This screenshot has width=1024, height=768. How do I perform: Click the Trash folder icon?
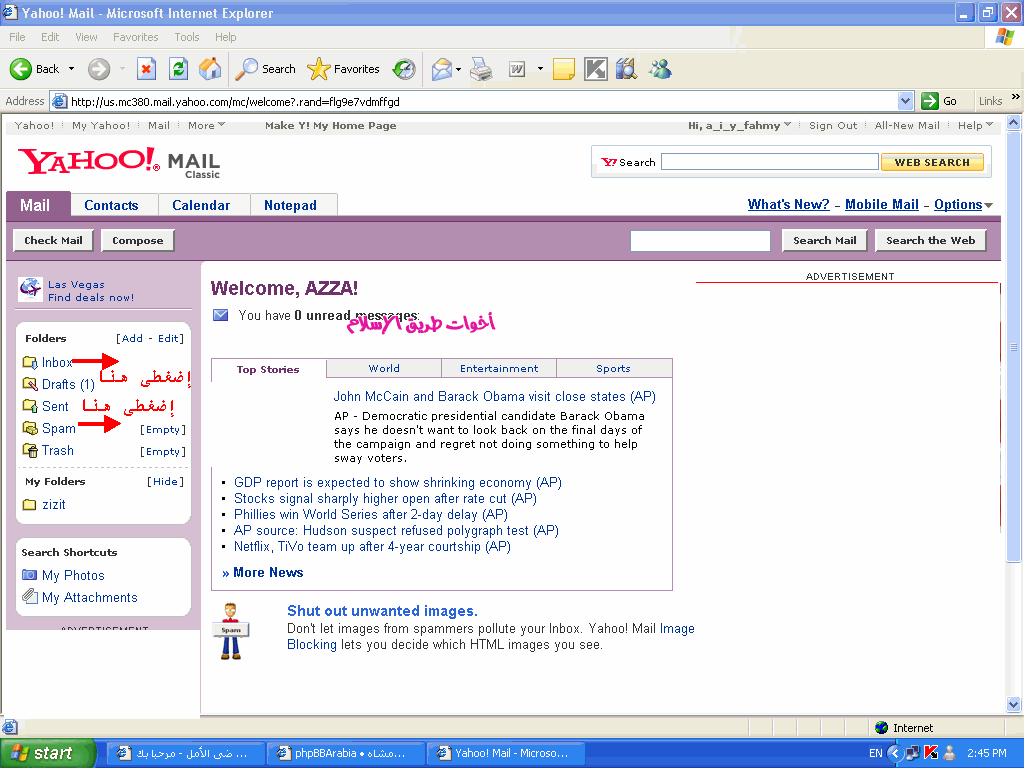click(x=30, y=450)
